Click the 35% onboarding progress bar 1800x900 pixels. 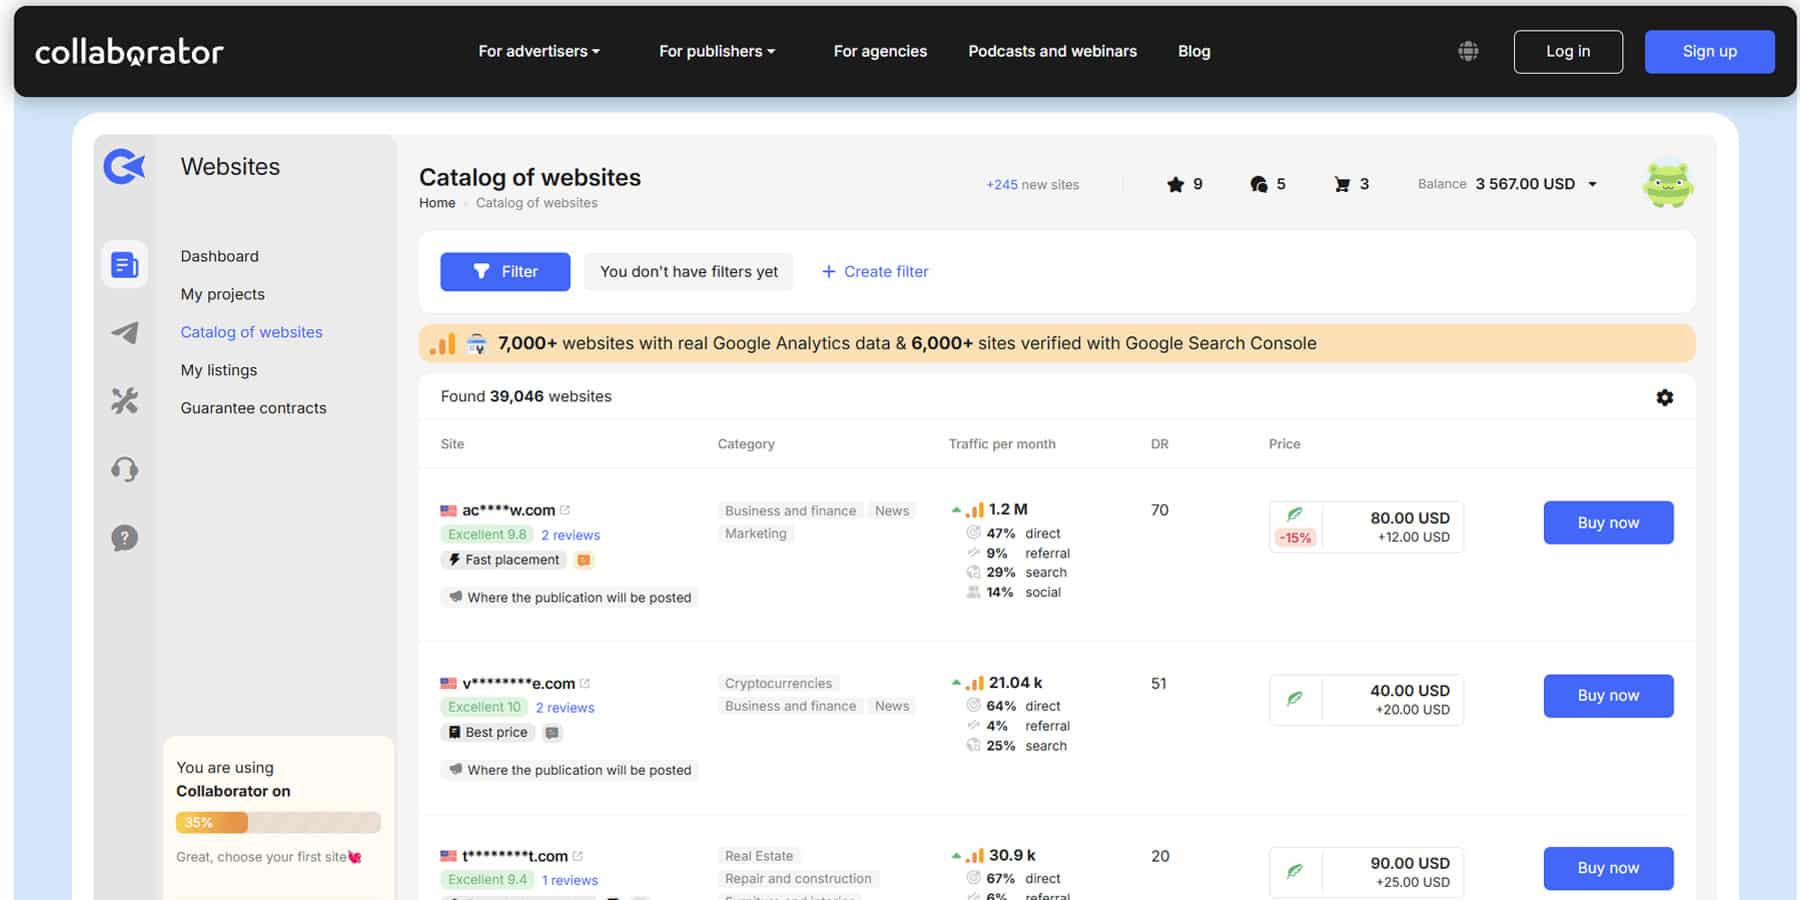pyautogui.click(x=278, y=823)
